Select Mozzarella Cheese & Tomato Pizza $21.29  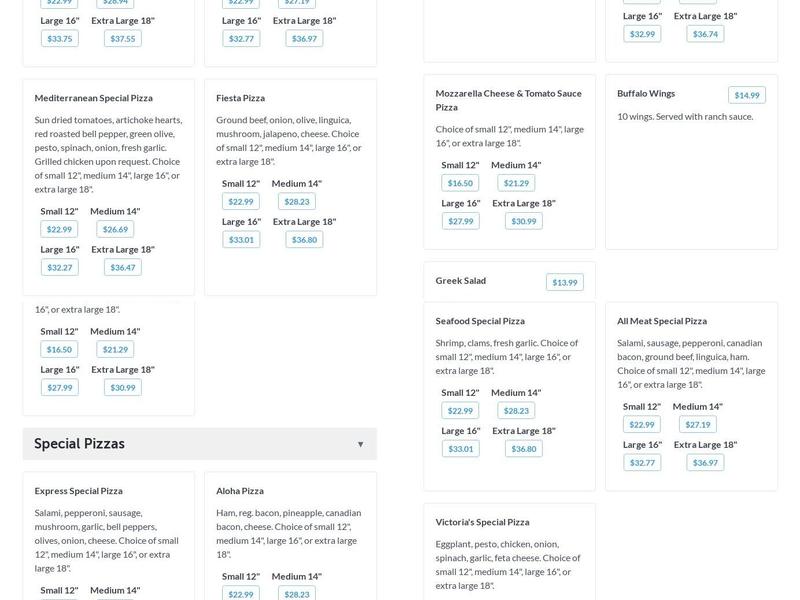click(516, 183)
